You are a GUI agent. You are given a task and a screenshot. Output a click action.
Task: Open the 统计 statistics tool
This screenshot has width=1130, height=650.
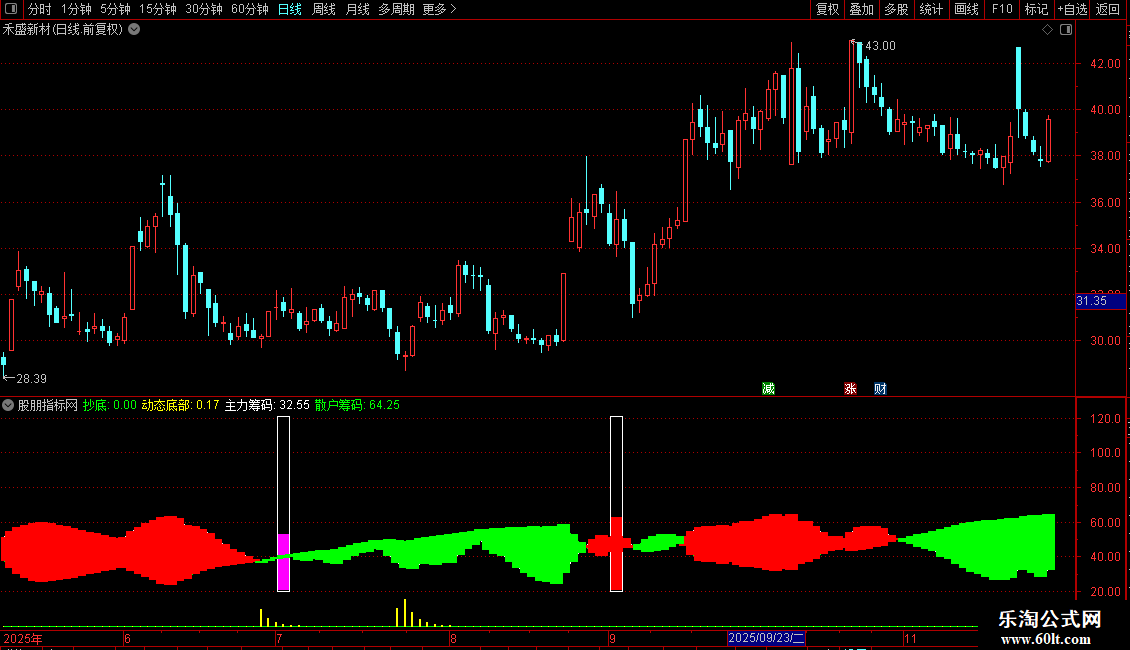931,9
